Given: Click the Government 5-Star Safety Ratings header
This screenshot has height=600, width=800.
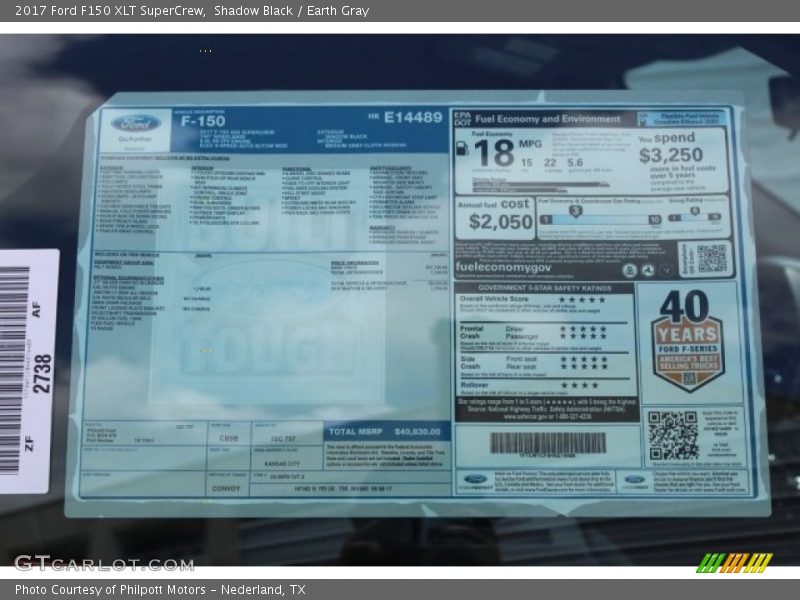Looking at the screenshot, I should [x=544, y=287].
